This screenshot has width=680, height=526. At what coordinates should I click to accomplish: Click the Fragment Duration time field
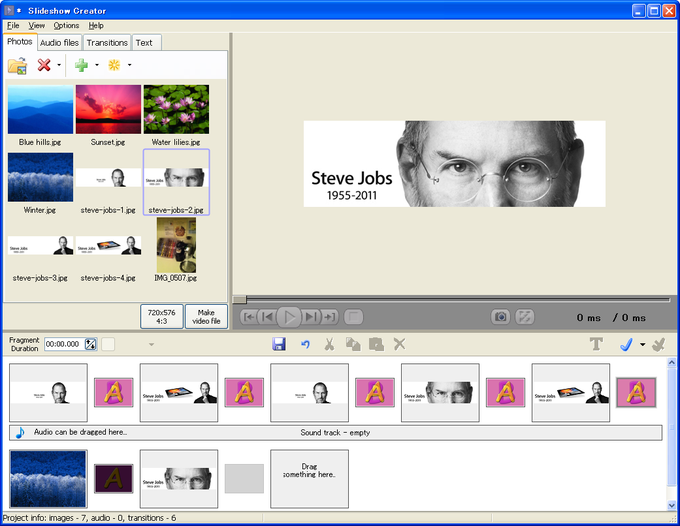(64, 344)
